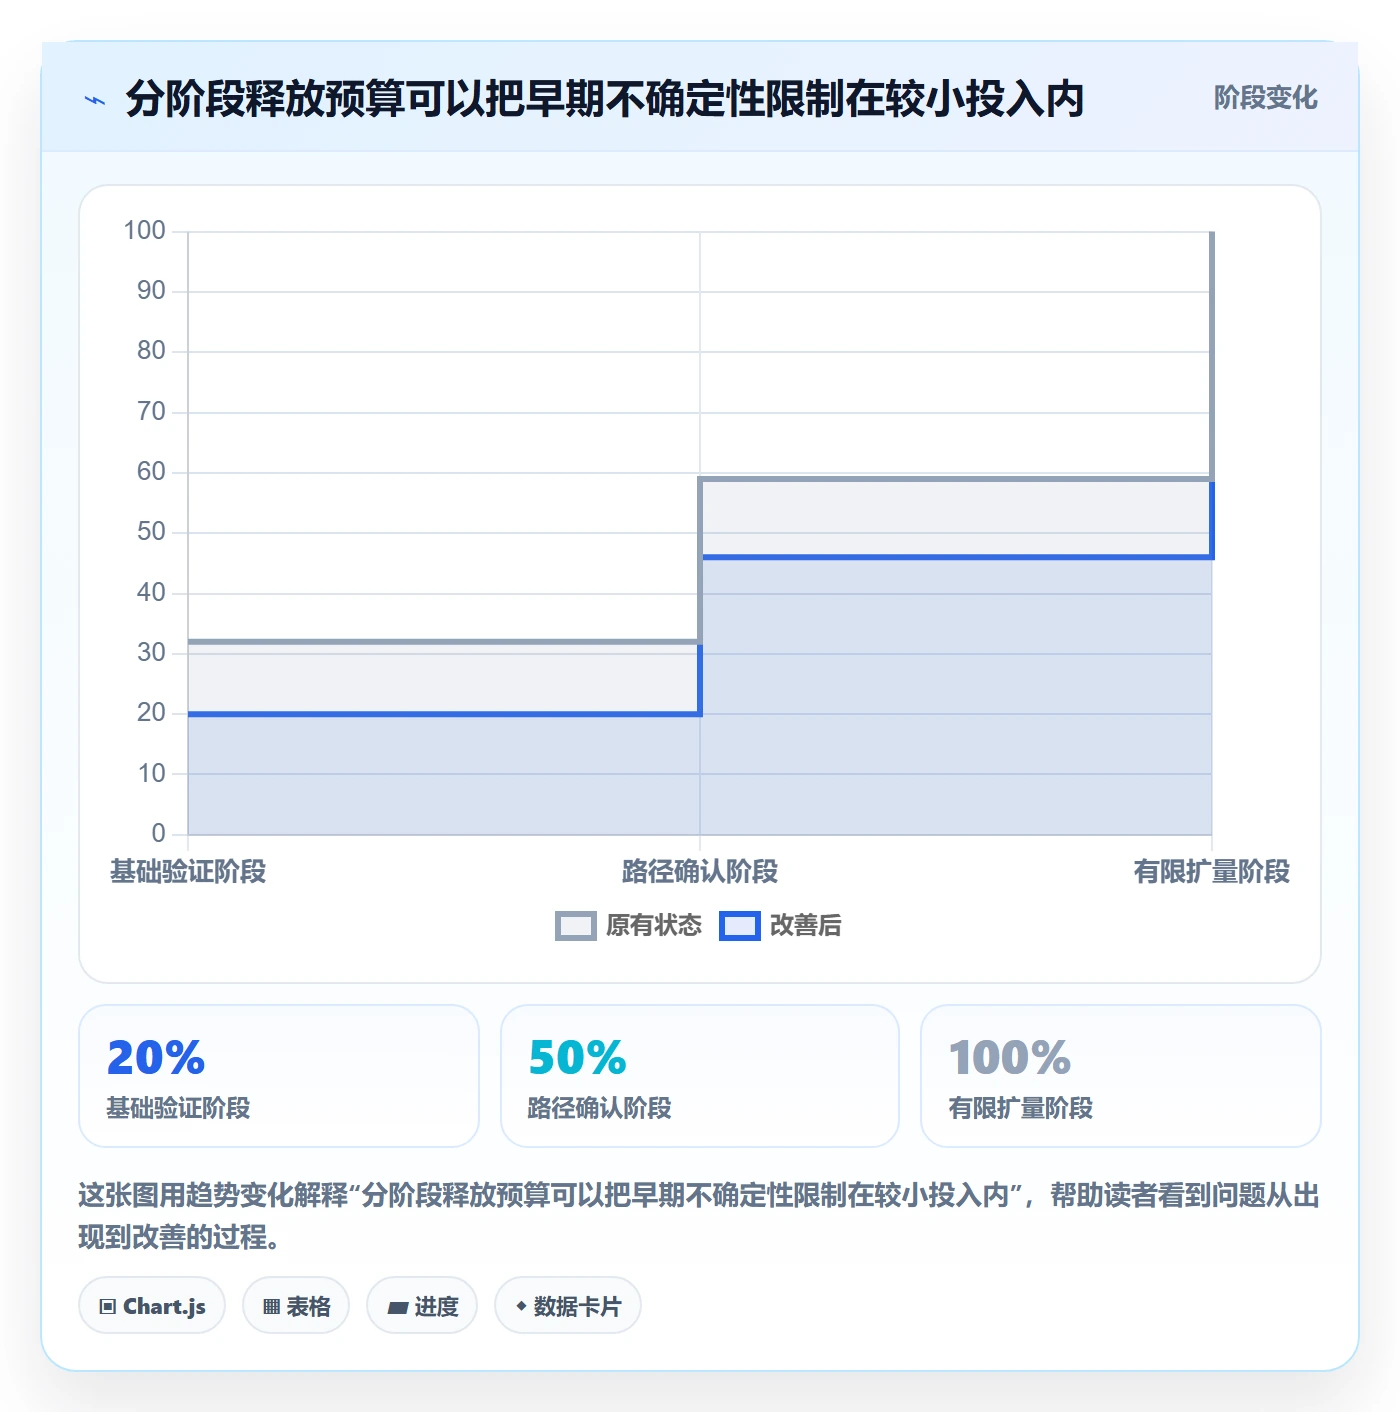This screenshot has width=1400, height=1412.
Task: Click the 阶段变化 label in the header
Action: point(1265,98)
